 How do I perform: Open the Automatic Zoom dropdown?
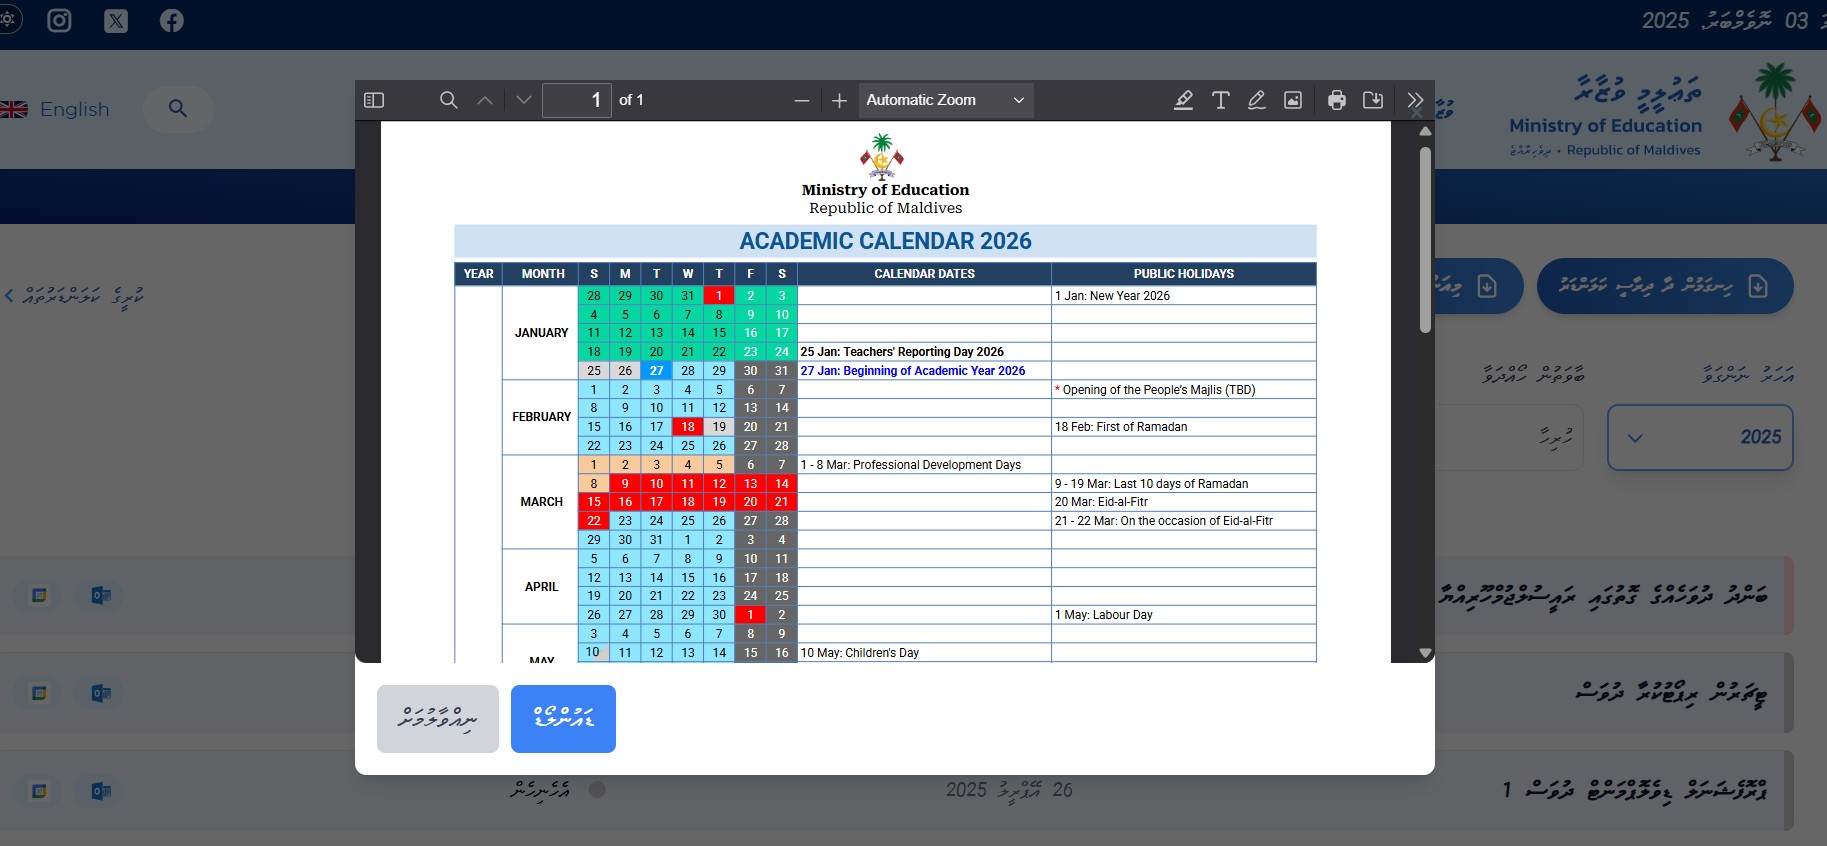click(945, 100)
